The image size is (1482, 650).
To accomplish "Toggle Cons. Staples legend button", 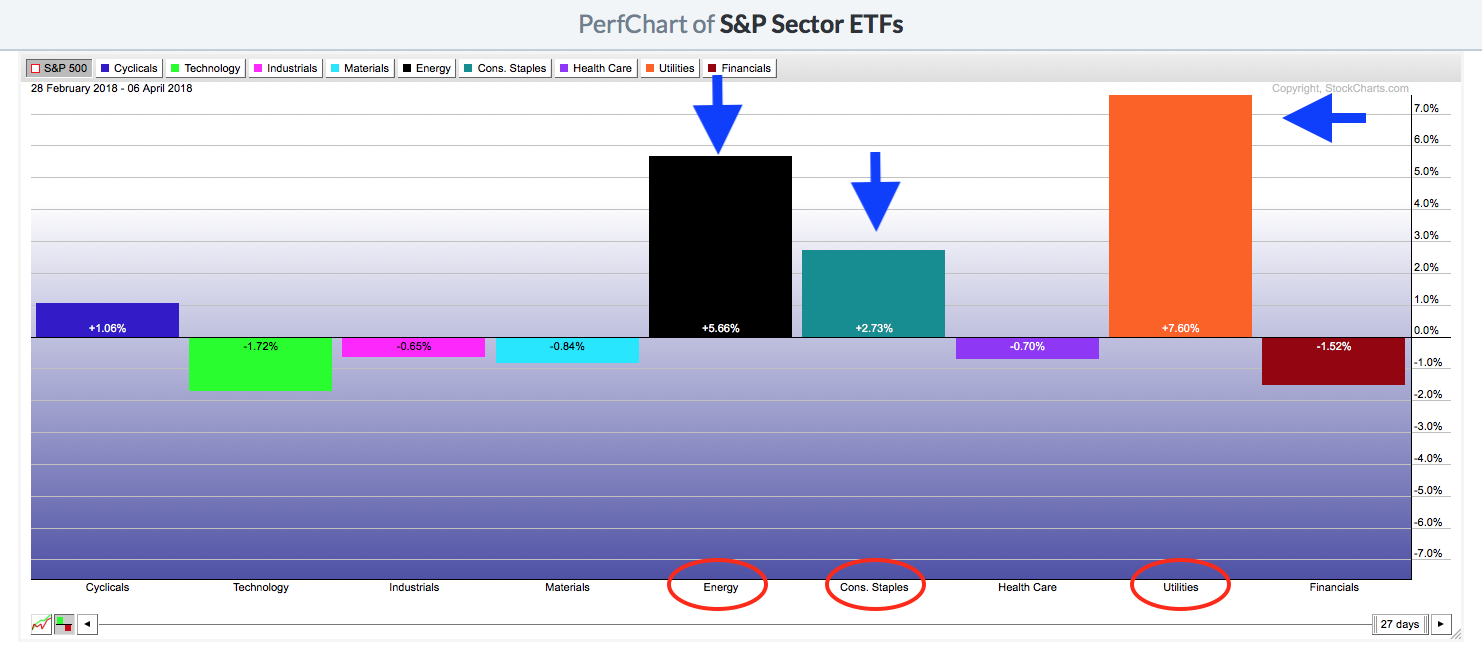I will 506,68.
